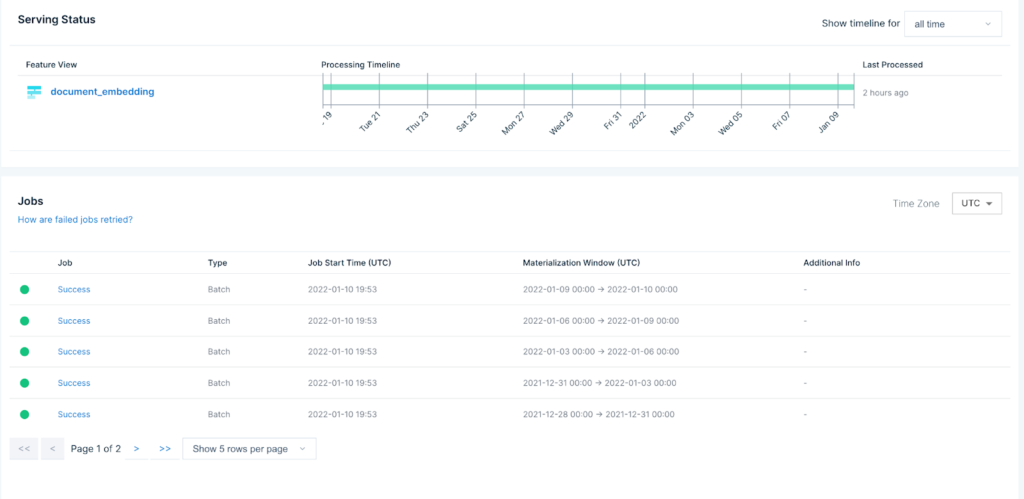This screenshot has width=1024, height=499.
Task: Open the document_embedding feature view link
Action: (x=103, y=92)
